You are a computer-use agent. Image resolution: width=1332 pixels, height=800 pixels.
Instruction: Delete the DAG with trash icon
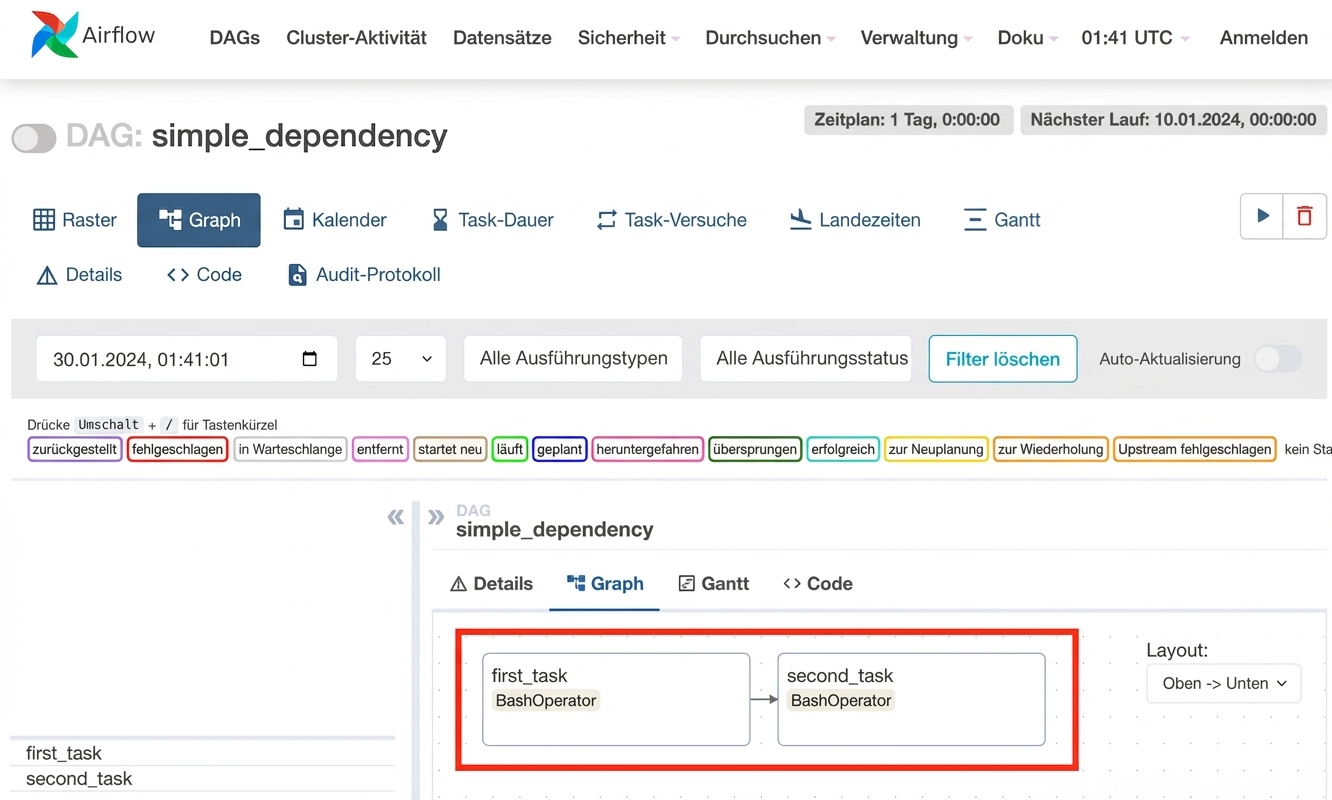[1305, 216]
